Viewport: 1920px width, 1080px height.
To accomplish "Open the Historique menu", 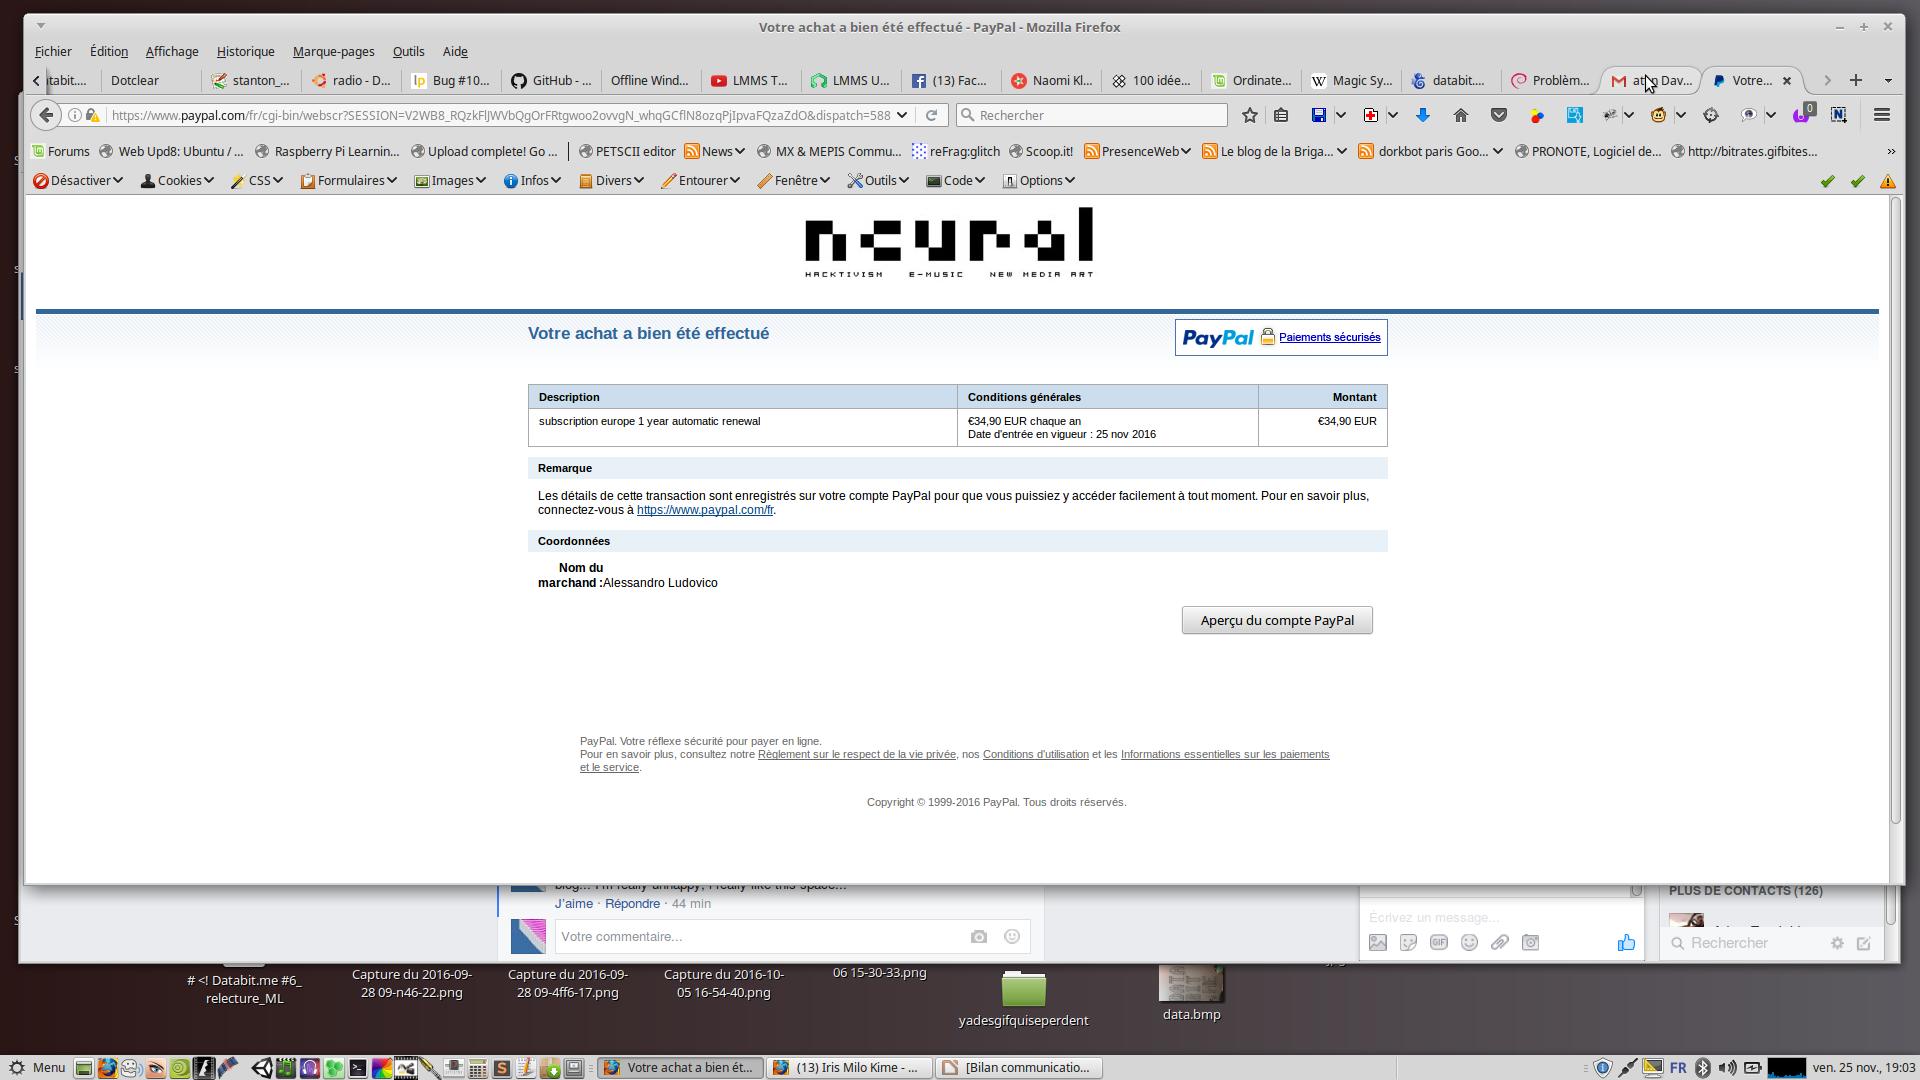I will pos(245,51).
